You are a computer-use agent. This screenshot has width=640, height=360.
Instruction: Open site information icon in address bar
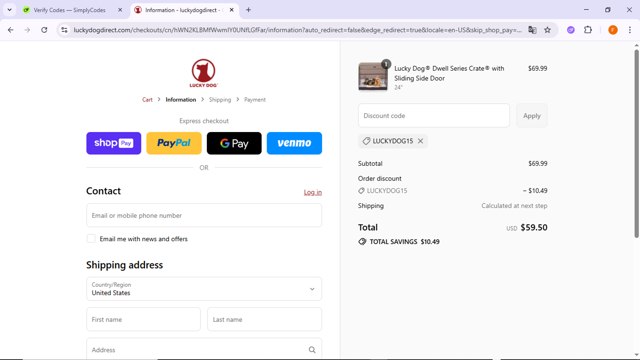coord(64,30)
